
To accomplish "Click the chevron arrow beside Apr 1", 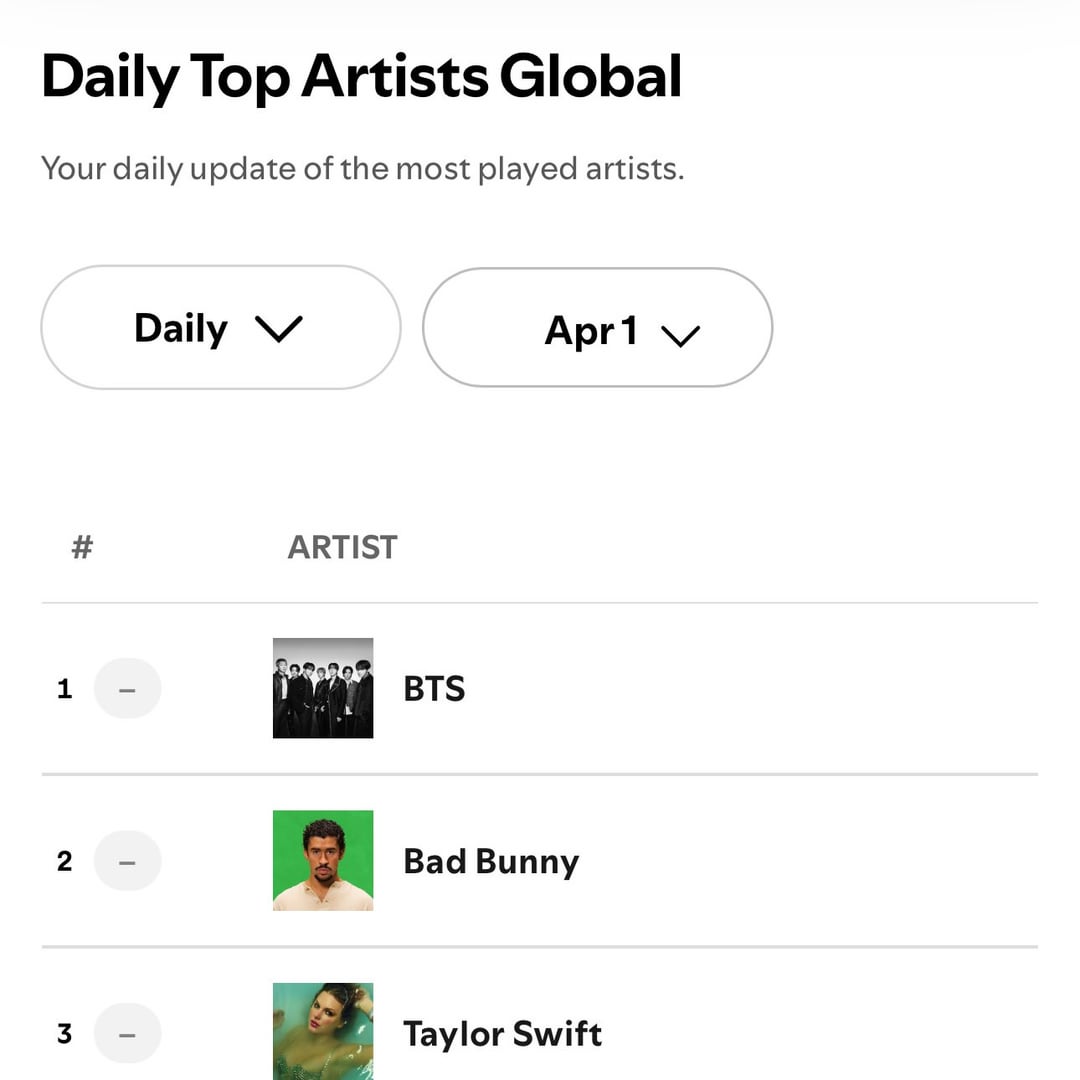I will coord(681,335).
